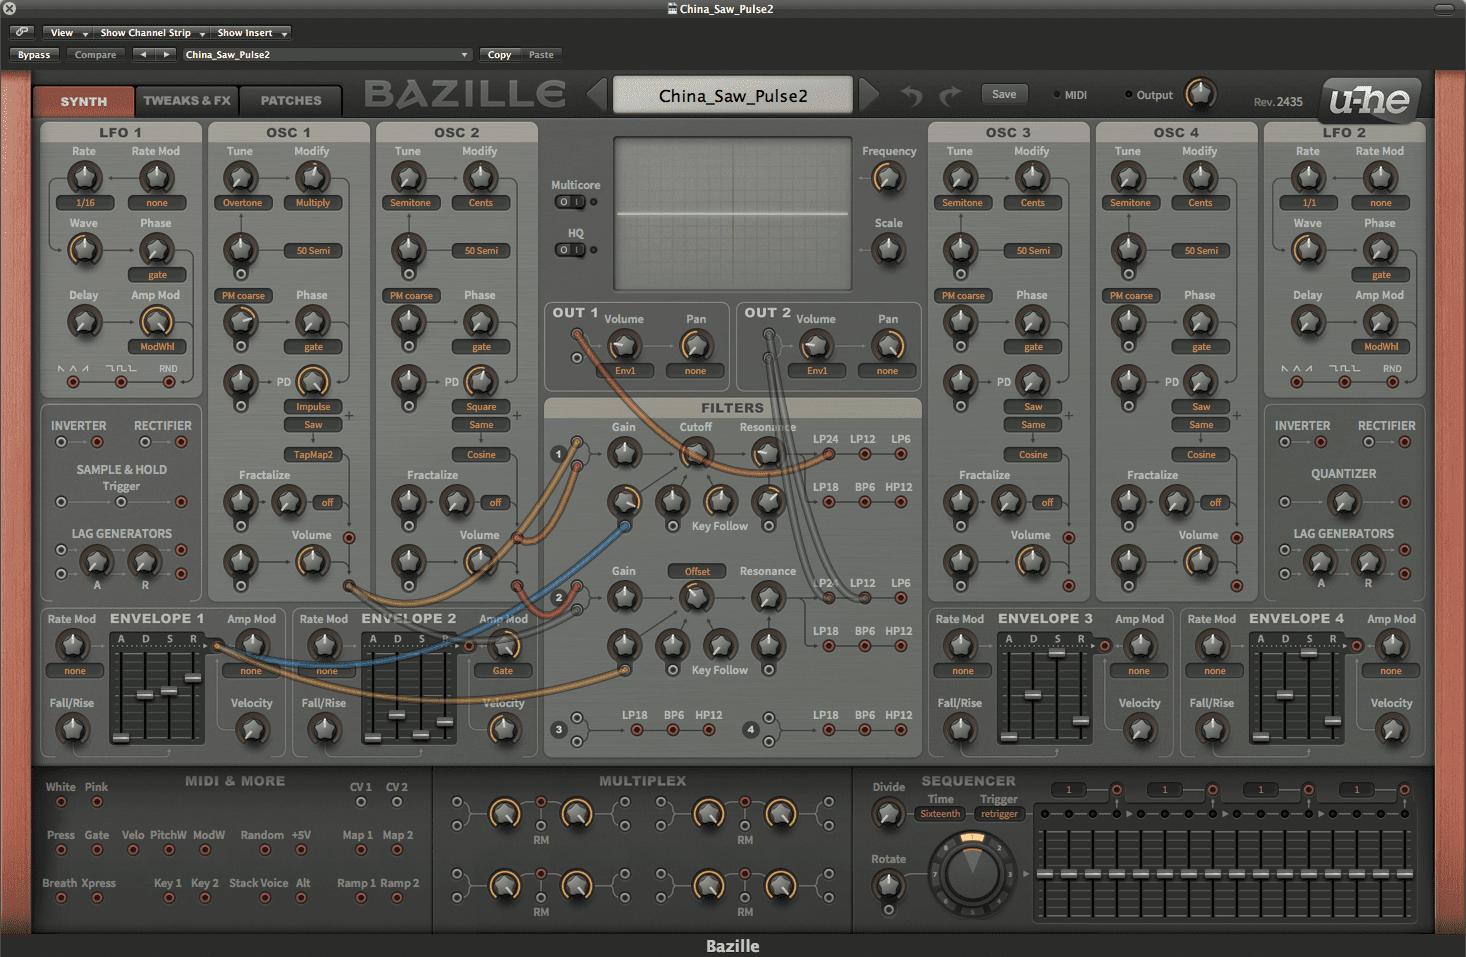Toggle the Multicore switch
The height and width of the screenshot is (957, 1466).
pos(570,202)
